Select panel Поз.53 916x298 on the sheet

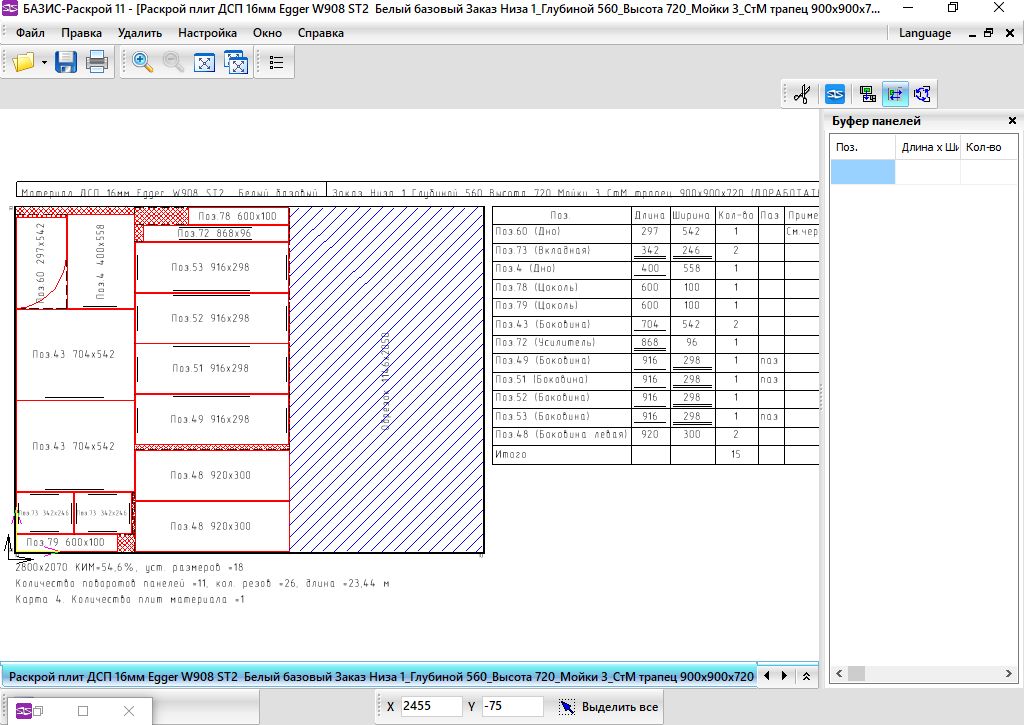pyautogui.click(x=212, y=267)
